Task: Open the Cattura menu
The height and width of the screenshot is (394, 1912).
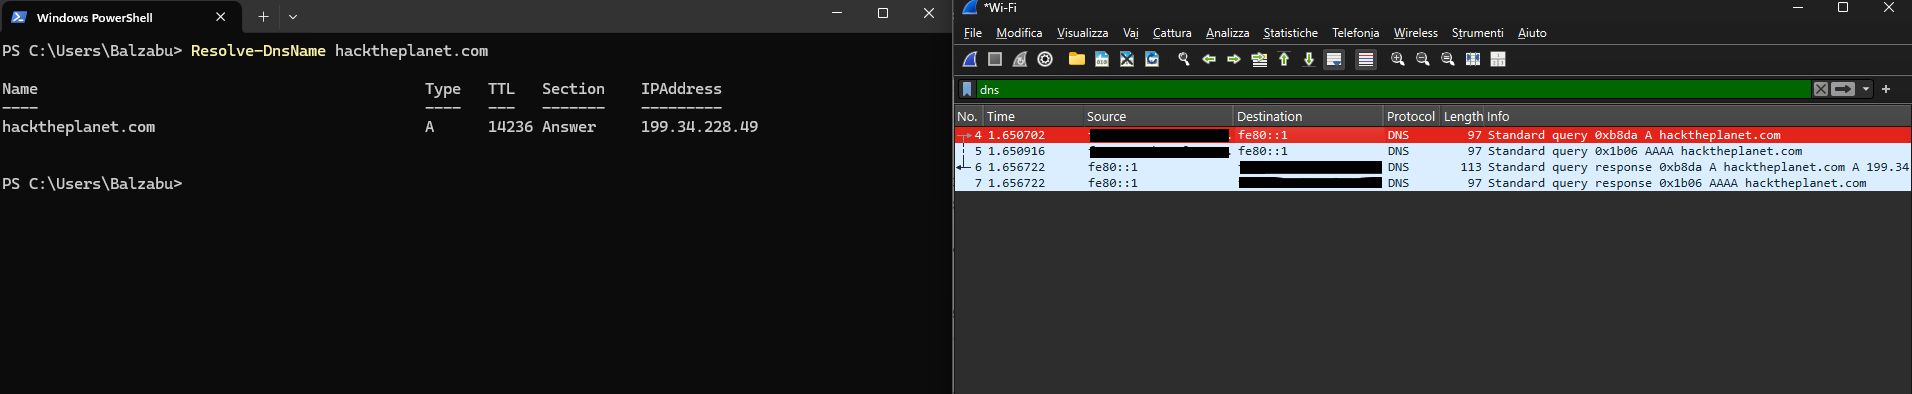Action: tap(1172, 33)
